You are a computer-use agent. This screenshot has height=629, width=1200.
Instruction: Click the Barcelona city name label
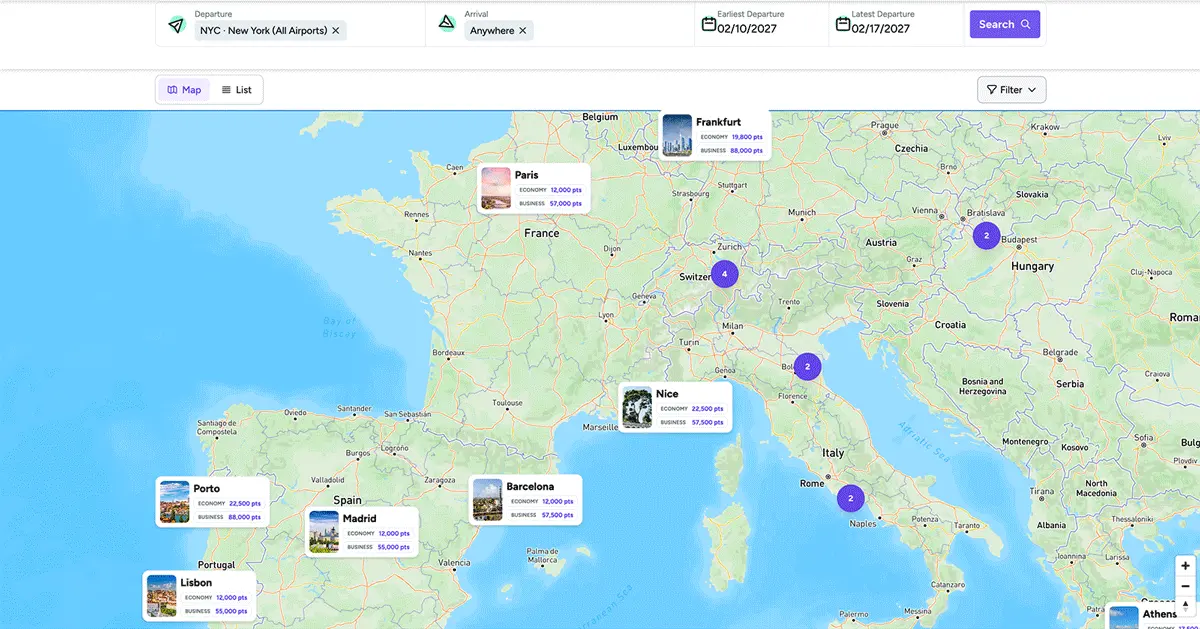[x=530, y=487]
